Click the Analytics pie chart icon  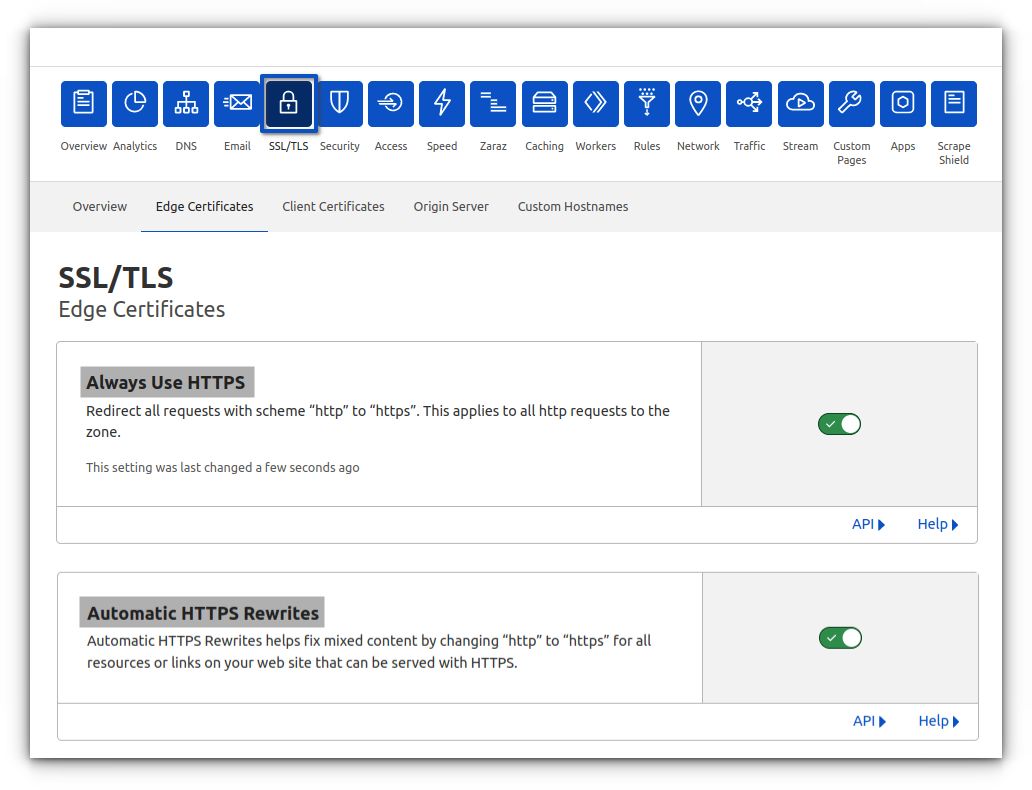tap(135, 103)
